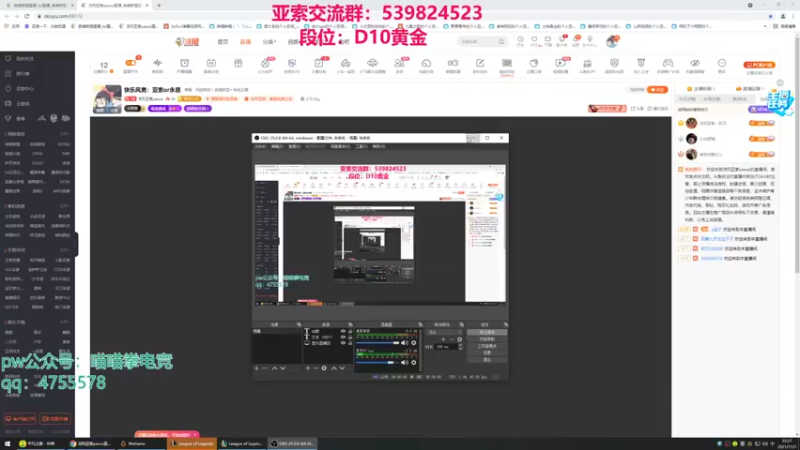Toggle lock on display capture source
The width and height of the screenshot is (800, 450).
tap(349, 343)
